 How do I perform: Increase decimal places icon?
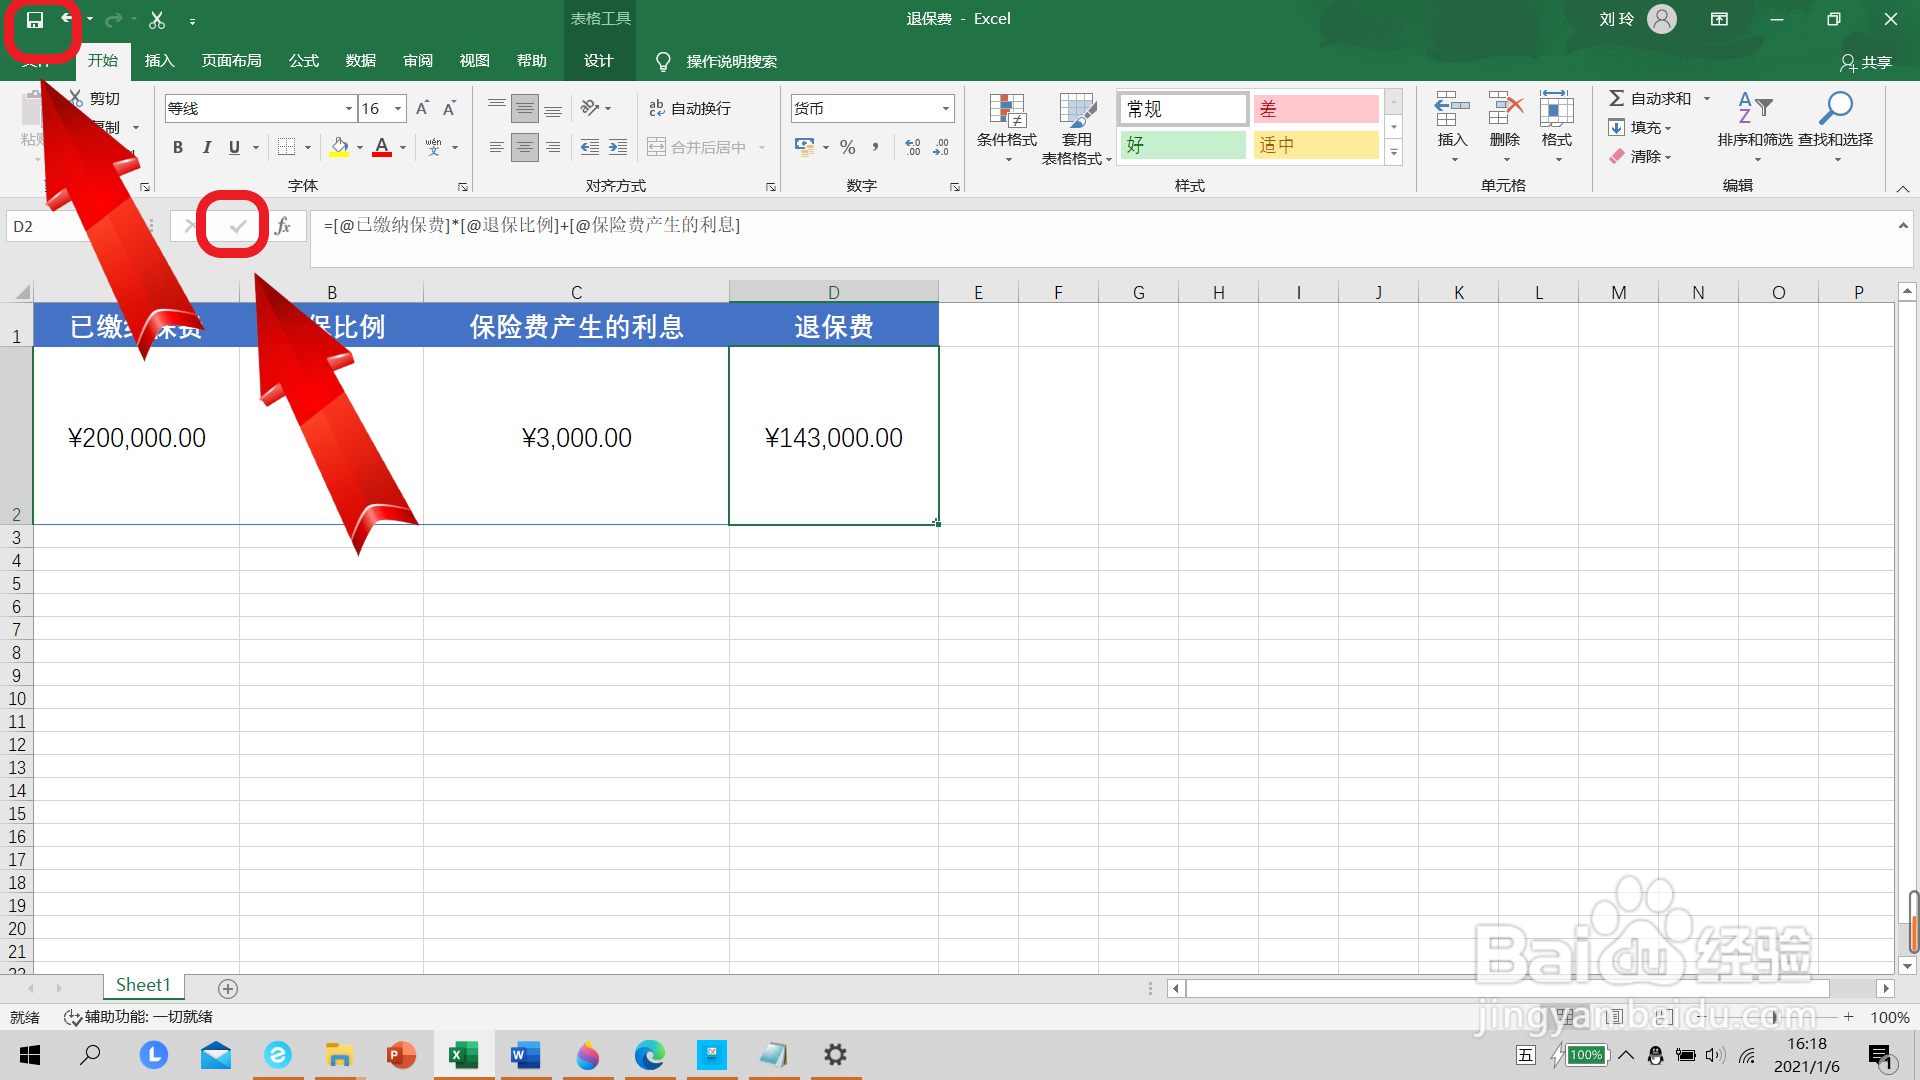tap(913, 147)
